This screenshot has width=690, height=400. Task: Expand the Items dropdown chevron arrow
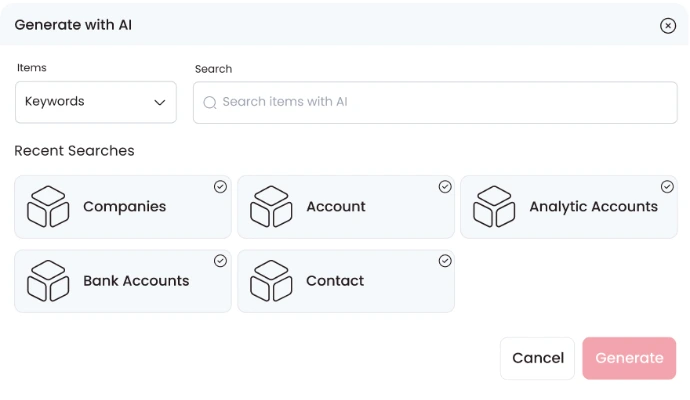pos(159,102)
